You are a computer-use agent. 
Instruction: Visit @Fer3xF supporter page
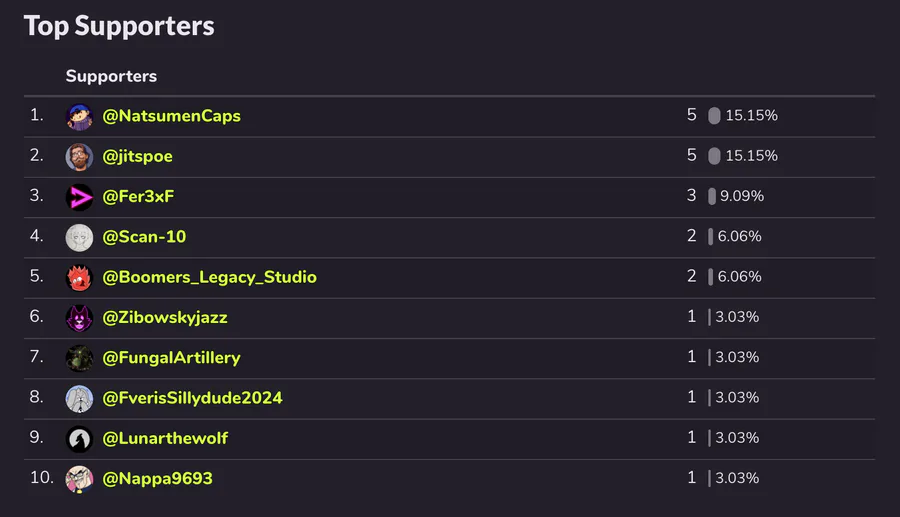(x=139, y=197)
